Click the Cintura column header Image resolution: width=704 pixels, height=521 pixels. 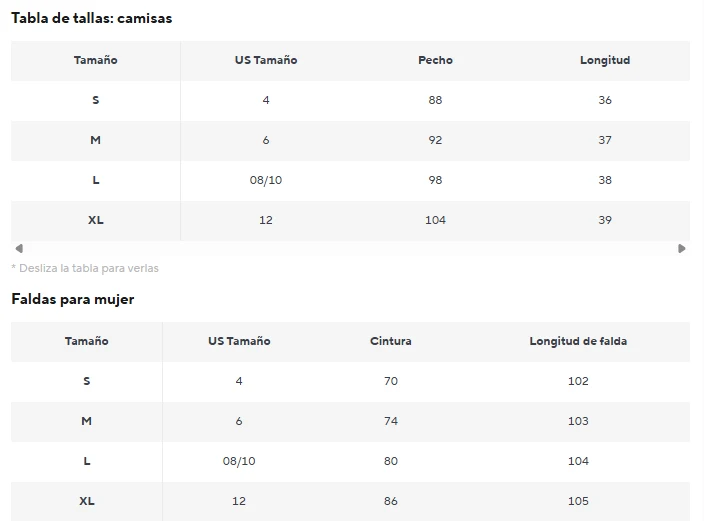391,341
